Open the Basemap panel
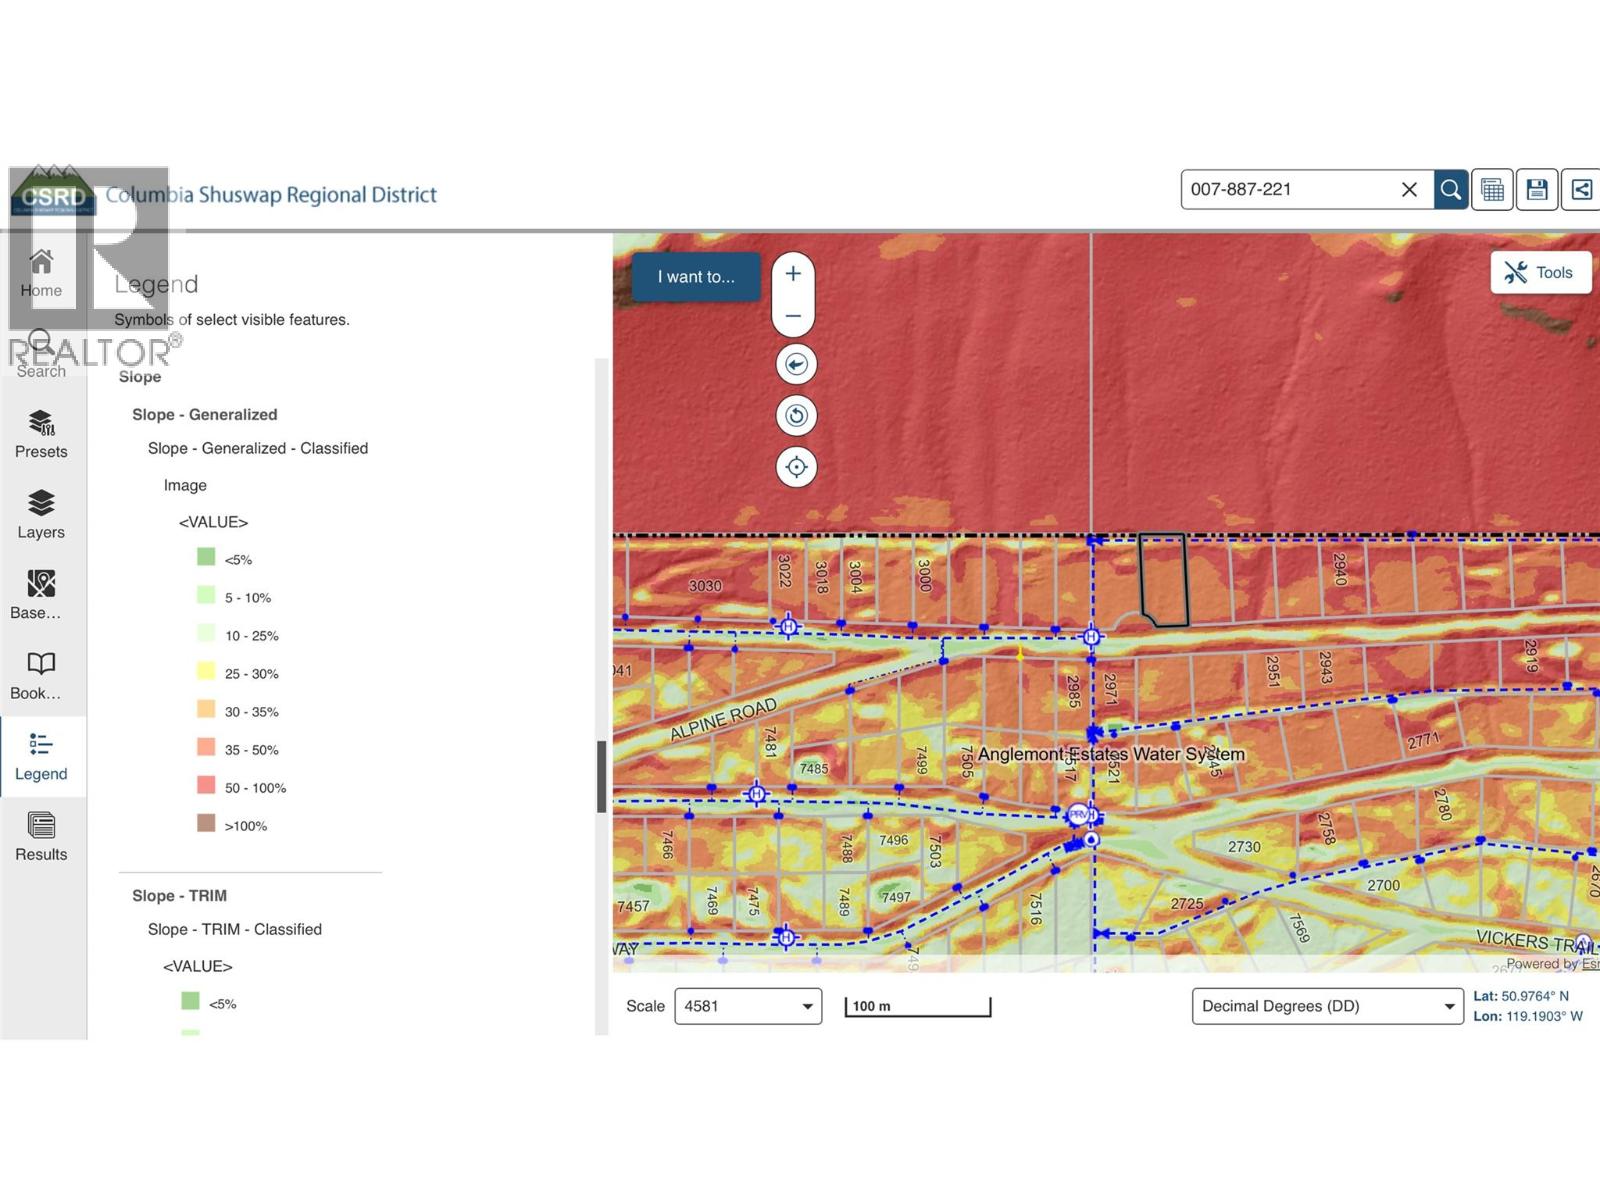 tap(41, 596)
